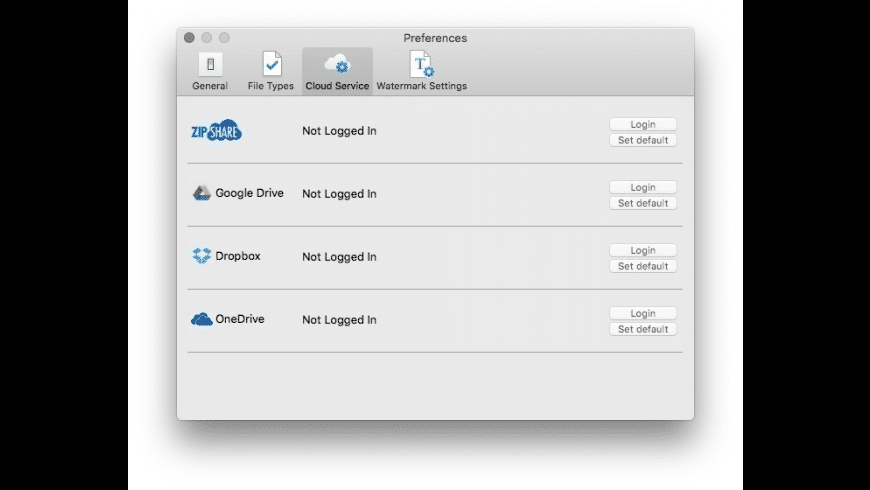Set Google Drive as default

click(x=643, y=203)
